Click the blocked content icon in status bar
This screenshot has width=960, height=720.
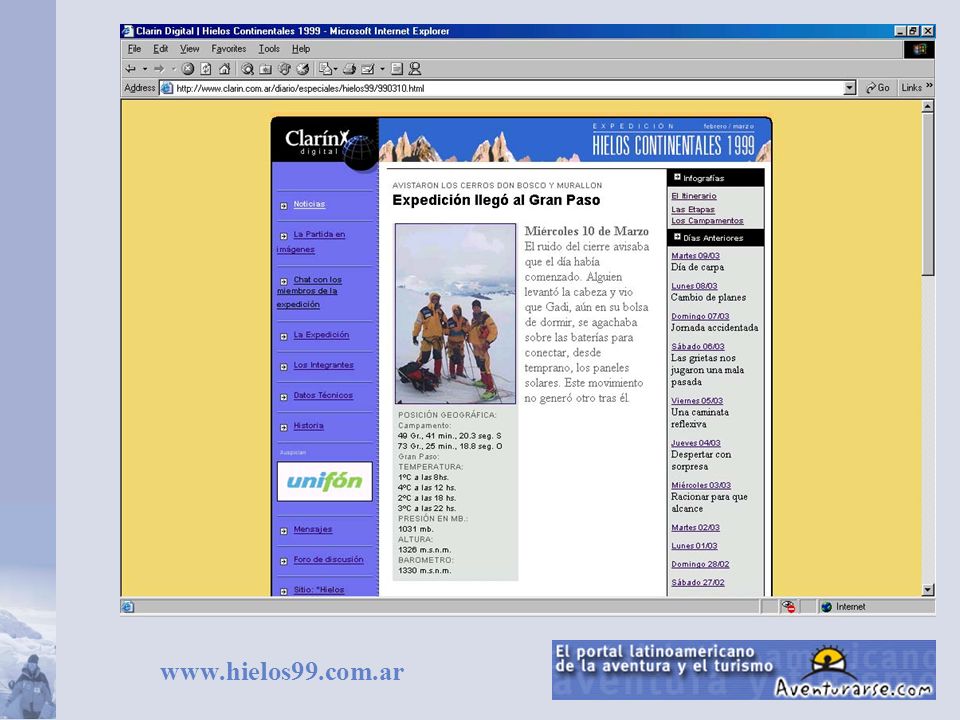[788, 607]
